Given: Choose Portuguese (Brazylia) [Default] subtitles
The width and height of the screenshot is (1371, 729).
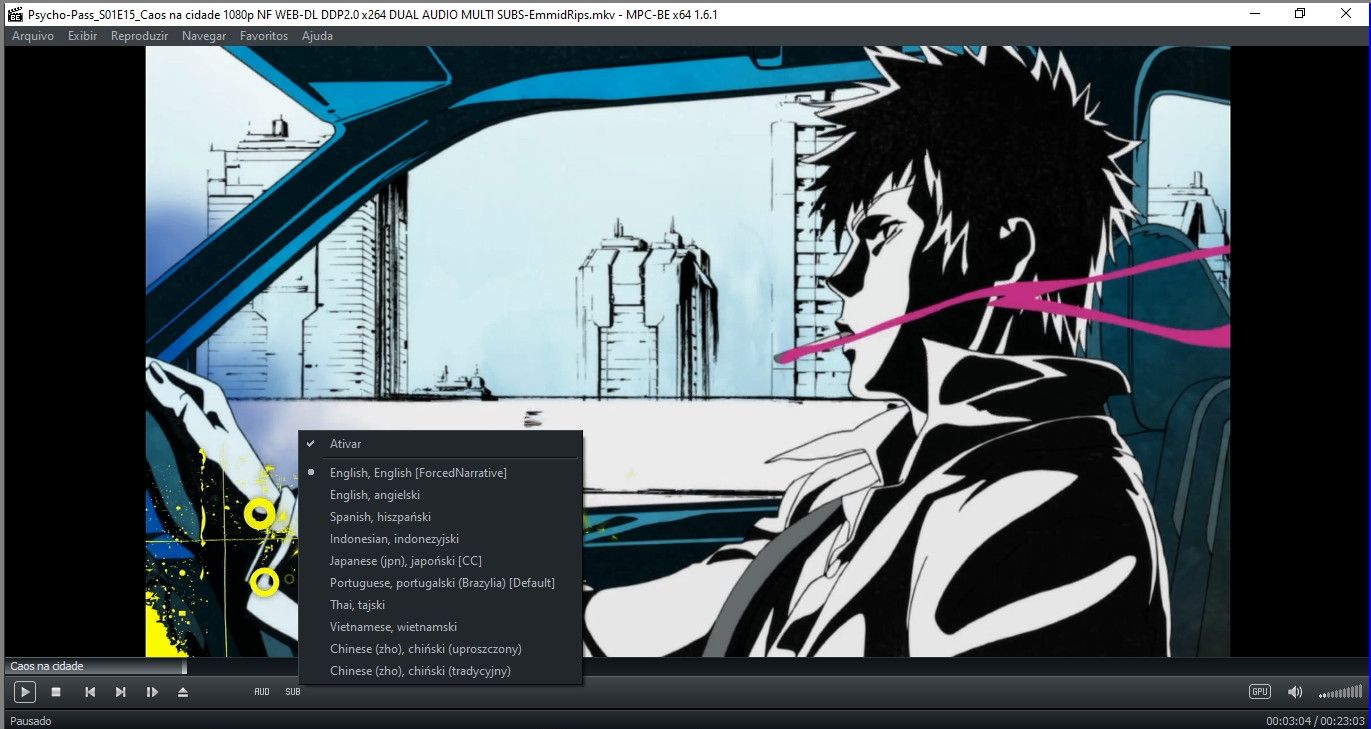Looking at the screenshot, I should (x=442, y=583).
